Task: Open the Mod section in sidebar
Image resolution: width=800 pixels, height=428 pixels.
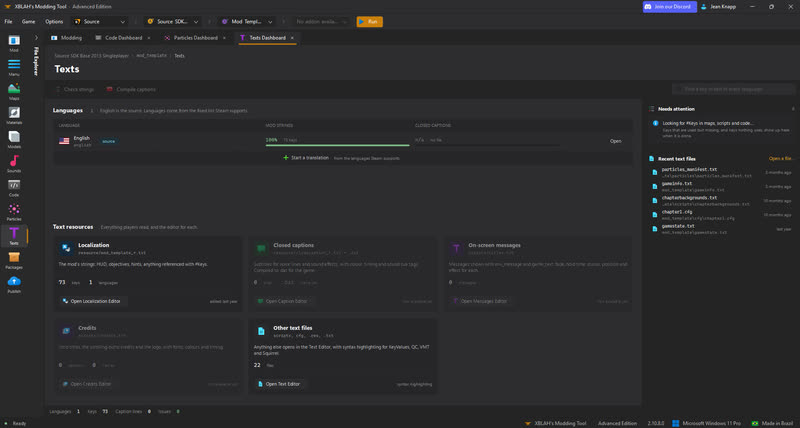Action: click(x=14, y=43)
